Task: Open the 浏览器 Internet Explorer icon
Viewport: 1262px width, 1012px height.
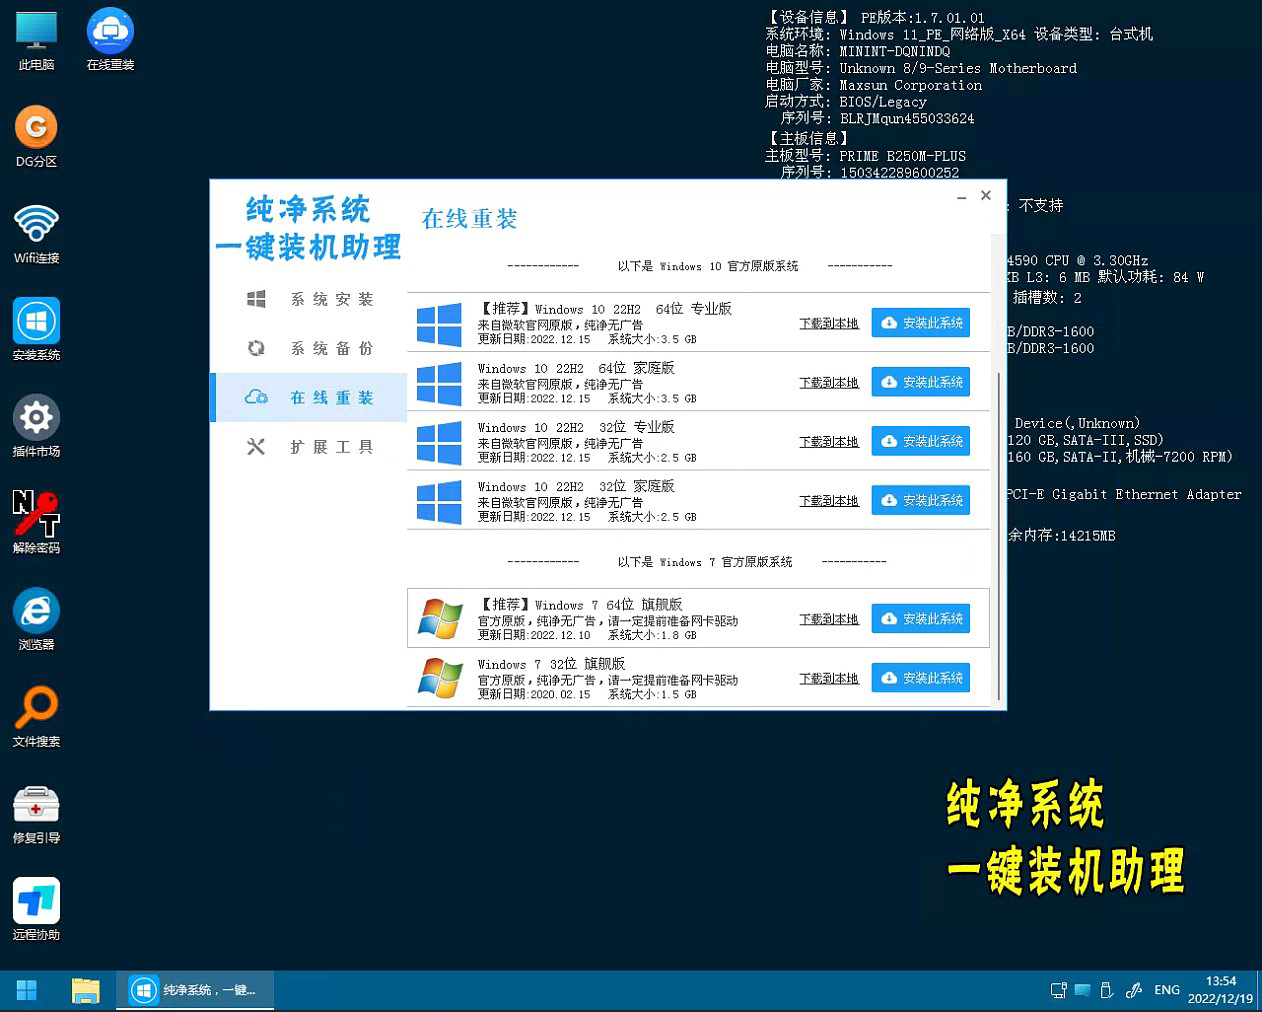Action: [36, 620]
